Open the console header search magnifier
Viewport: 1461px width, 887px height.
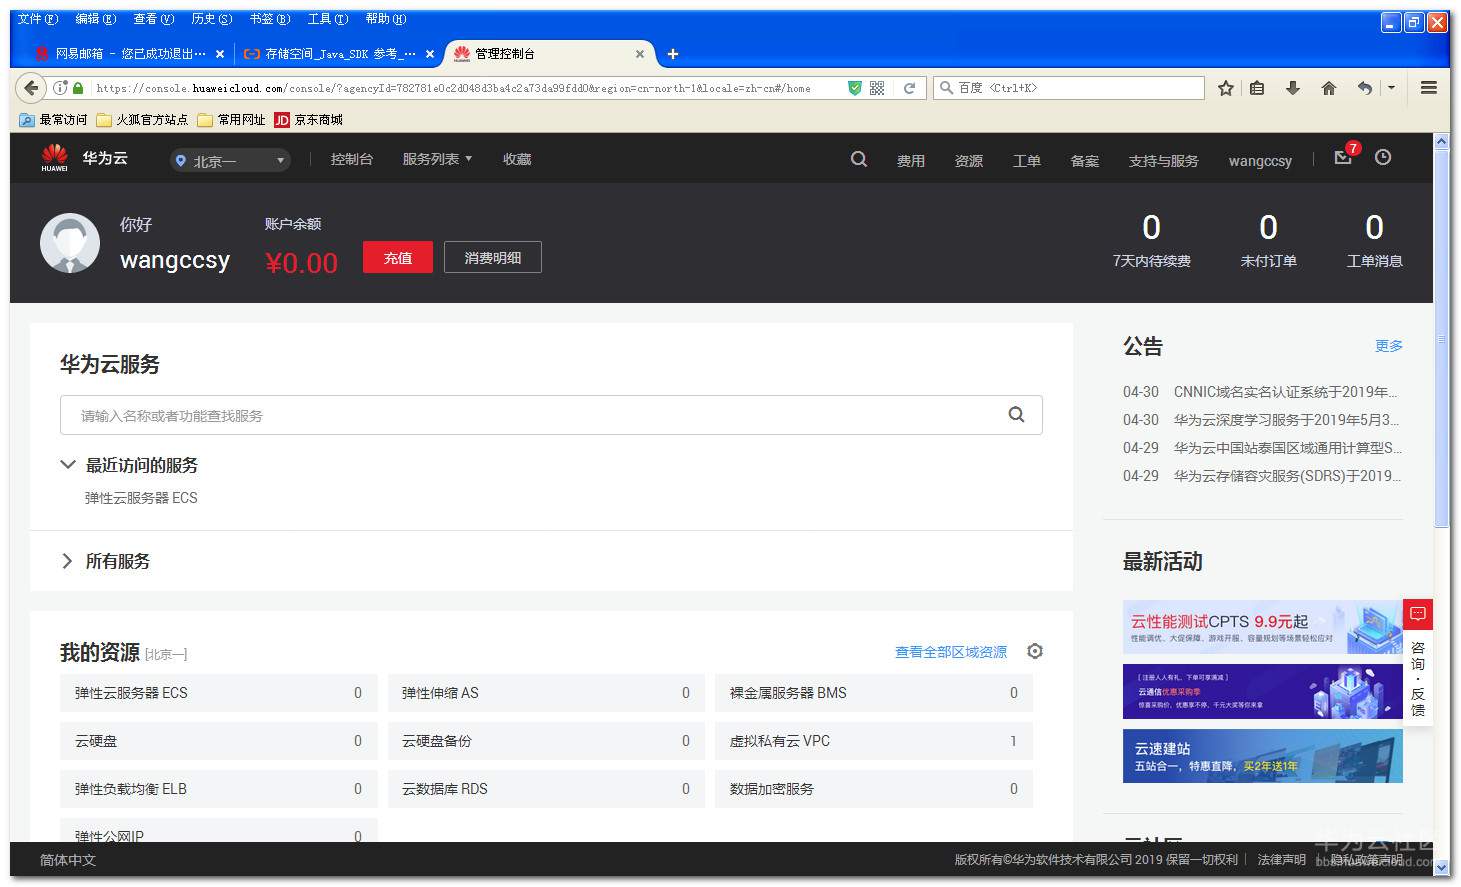[x=858, y=159]
